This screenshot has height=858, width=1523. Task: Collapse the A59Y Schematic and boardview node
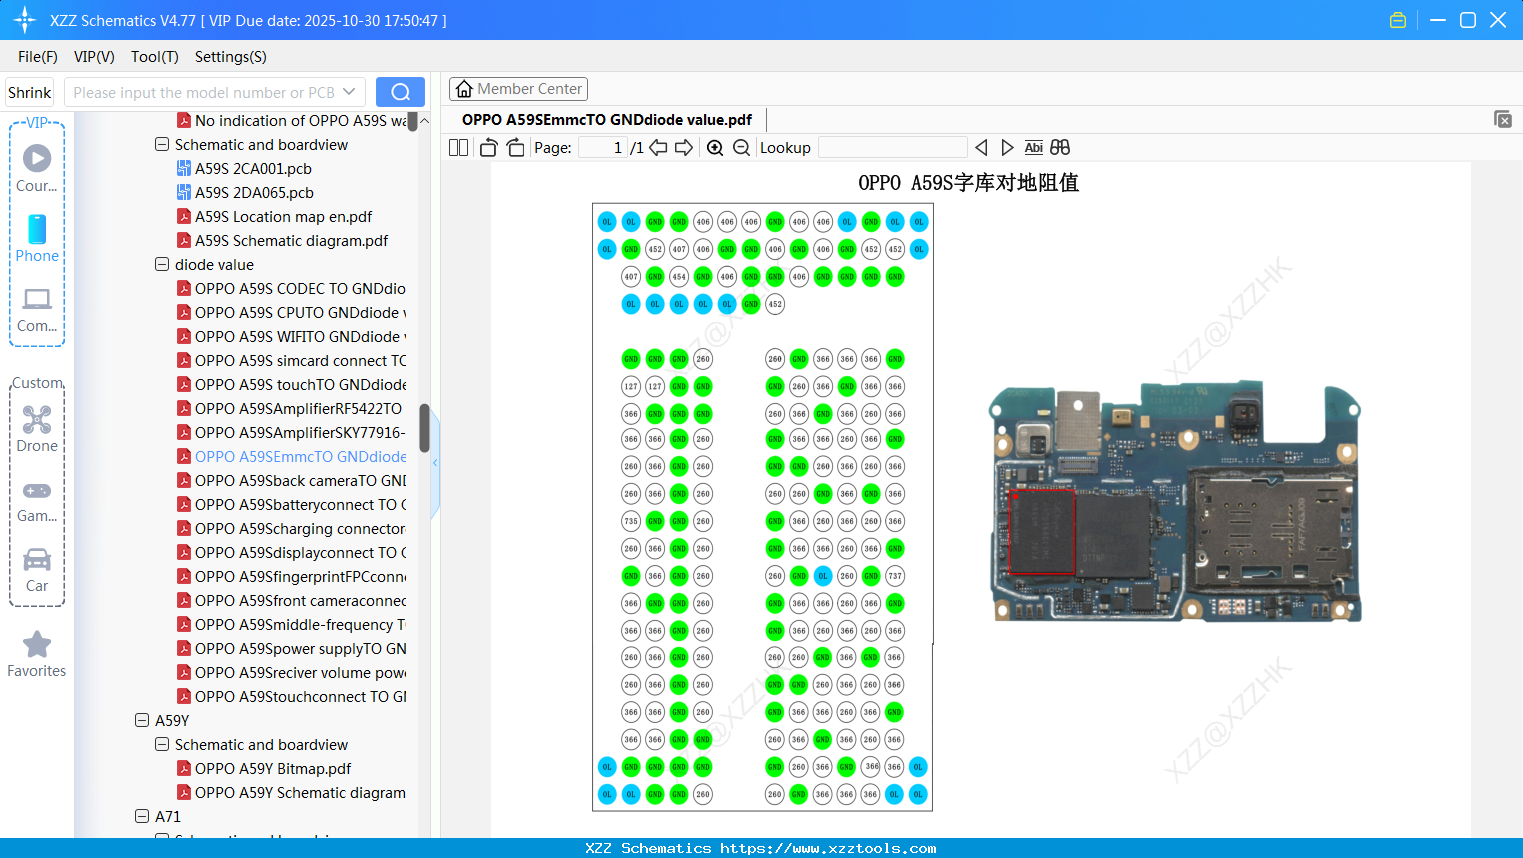161,744
